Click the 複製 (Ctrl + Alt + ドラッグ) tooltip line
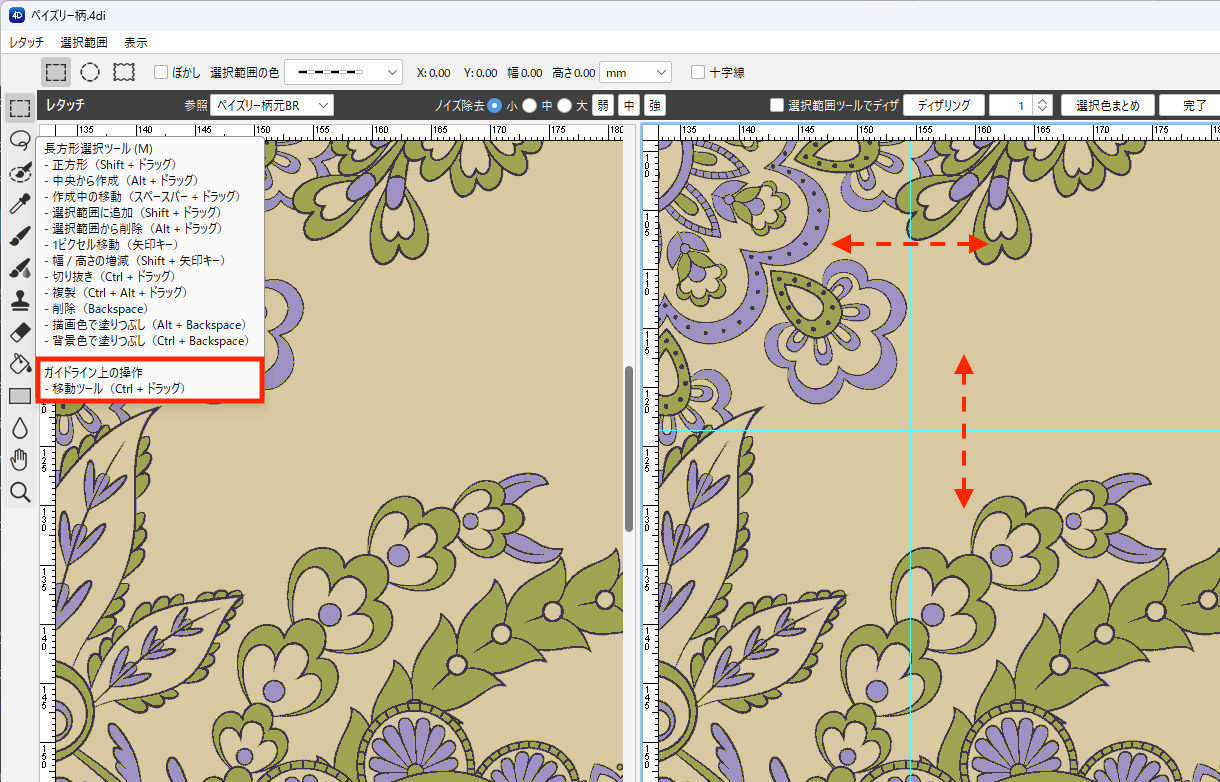This screenshot has height=782, width=1220. point(116,292)
